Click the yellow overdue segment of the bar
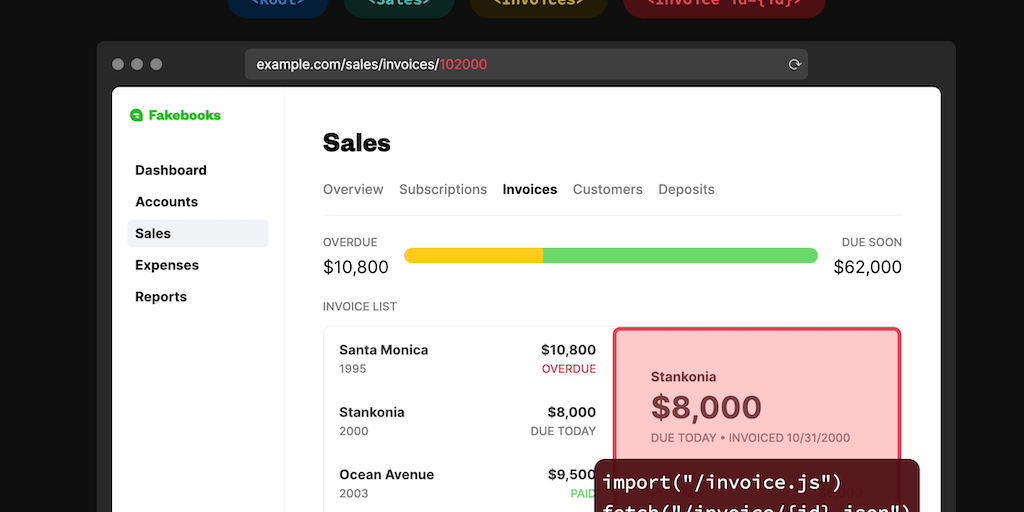Image resolution: width=1024 pixels, height=512 pixels. point(474,256)
